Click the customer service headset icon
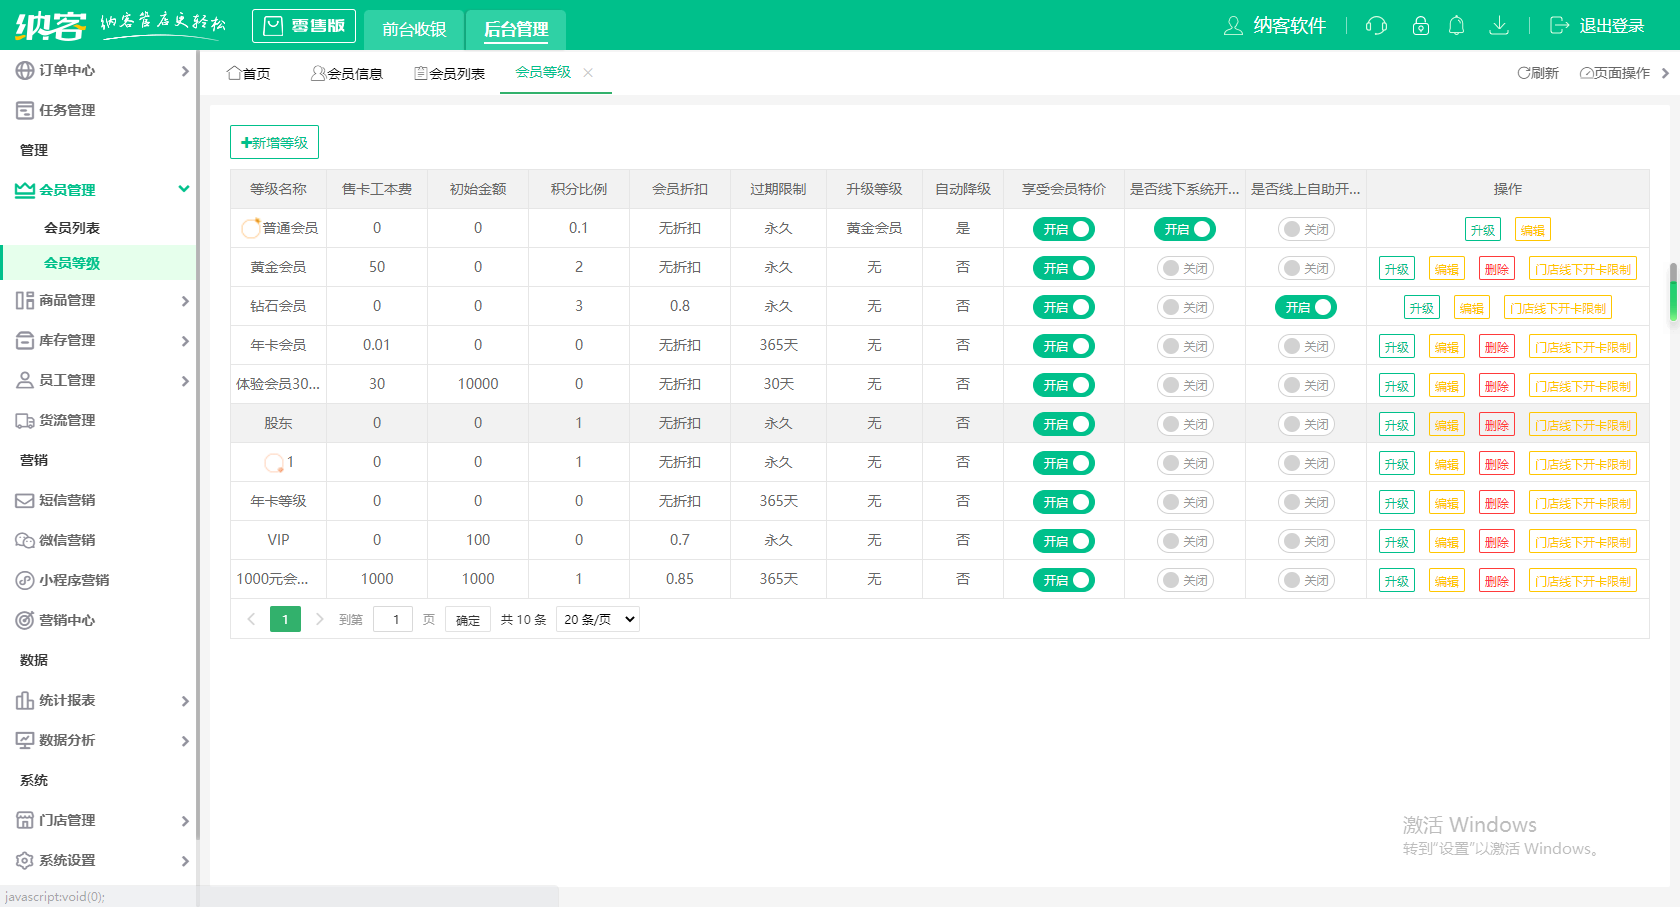 pyautogui.click(x=1376, y=26)
